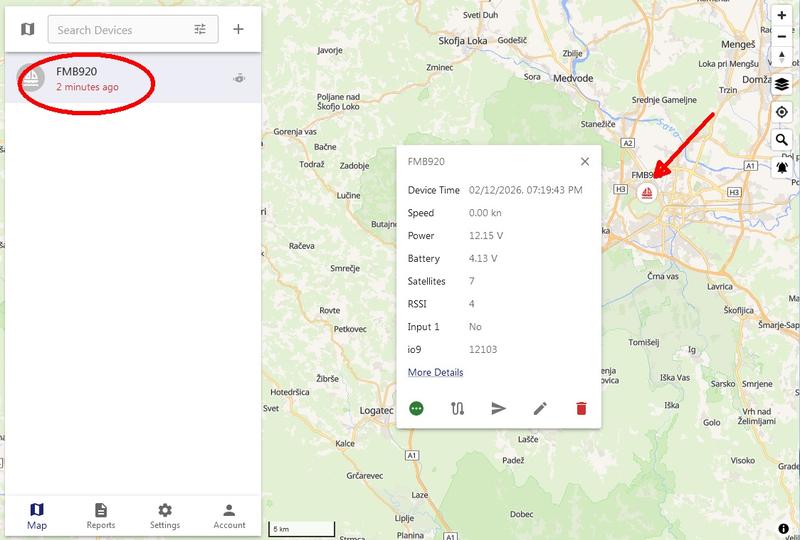Click the io9 value 12103
Image resolution: width=800 pixels, height=540 pixels.
[x=483, y=350]
